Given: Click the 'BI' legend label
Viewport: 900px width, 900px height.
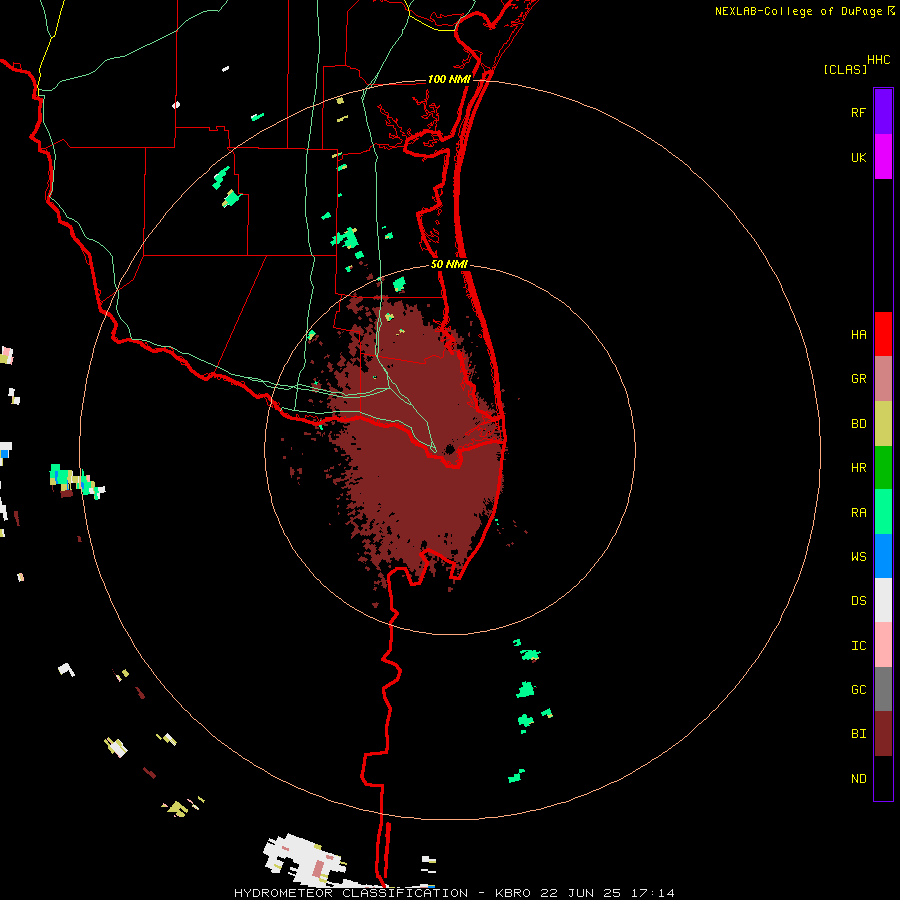Looking at the screenshot, I should (859, 734).
